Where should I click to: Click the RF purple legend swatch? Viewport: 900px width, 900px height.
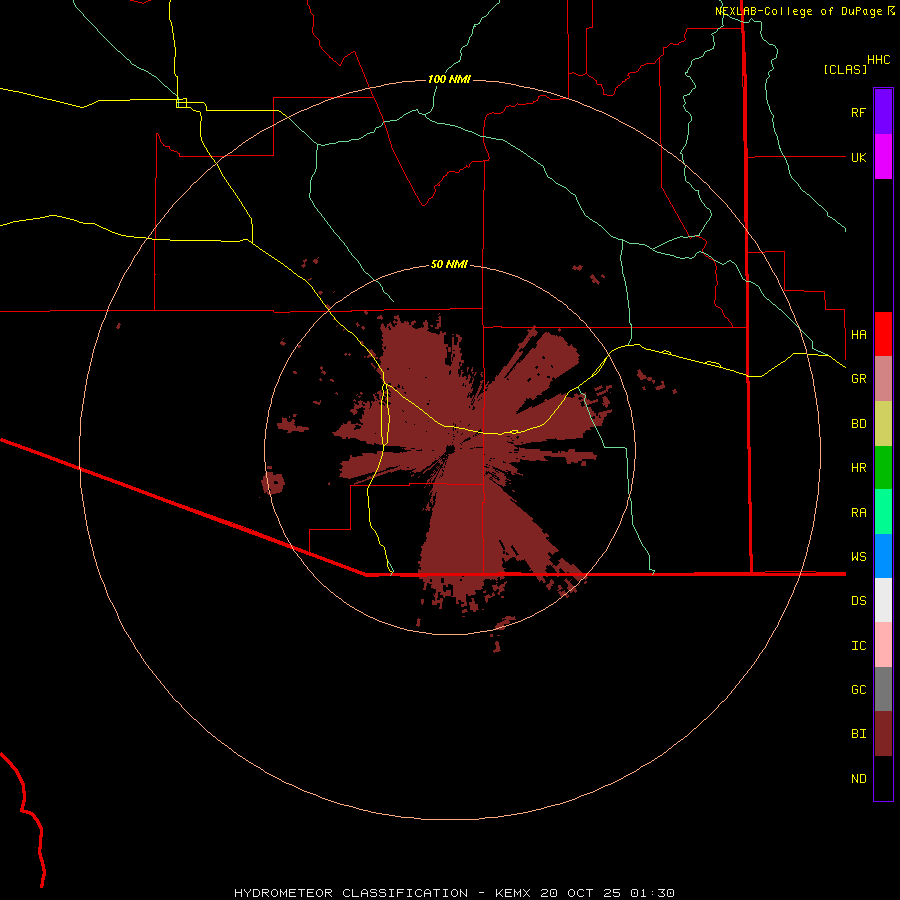point(883,112)
